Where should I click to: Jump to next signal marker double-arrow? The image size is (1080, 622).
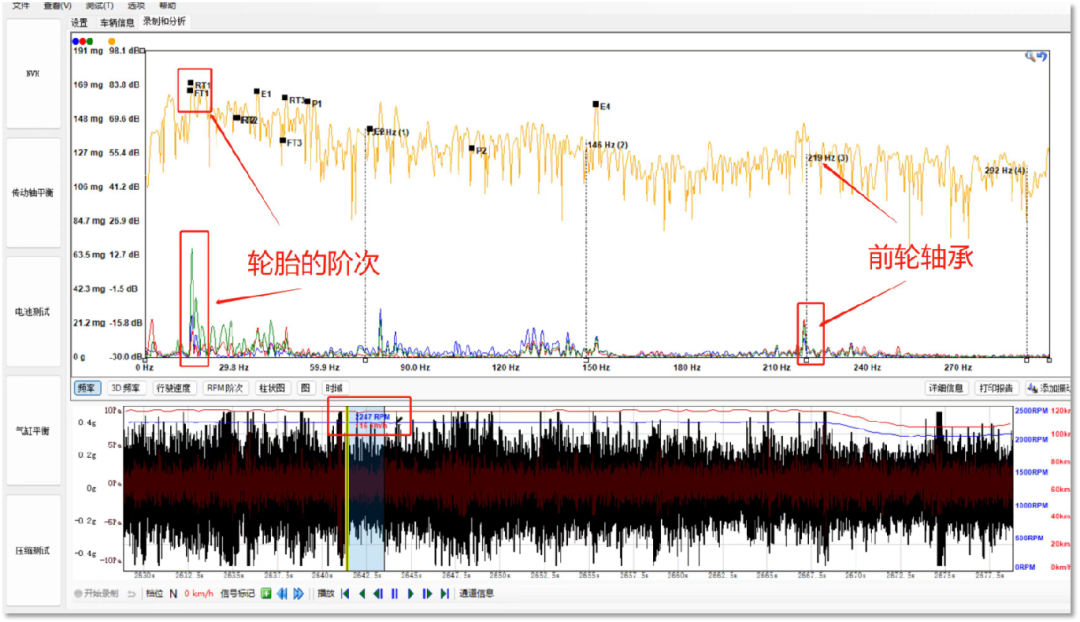click(x=298, y=593)
